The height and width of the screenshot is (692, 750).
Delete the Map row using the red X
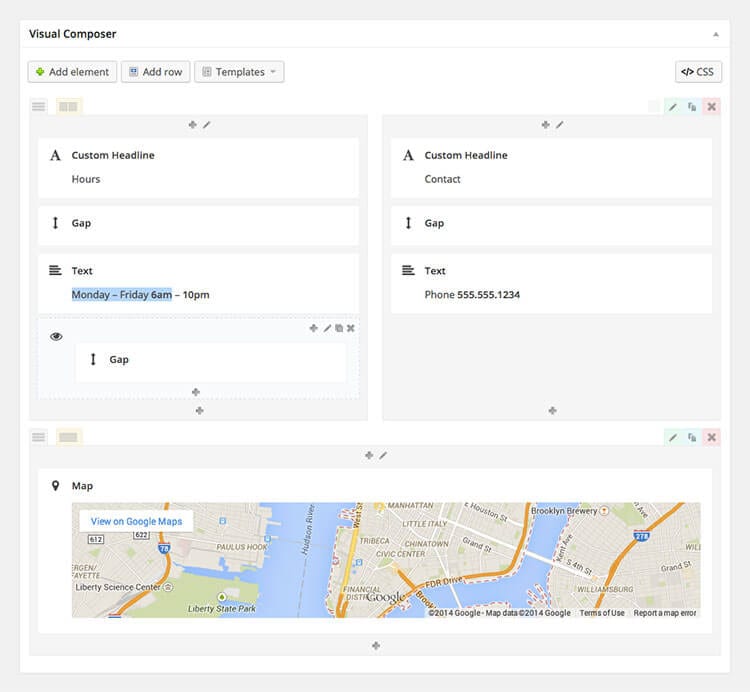pyautogui.click(x=712, y=437)
